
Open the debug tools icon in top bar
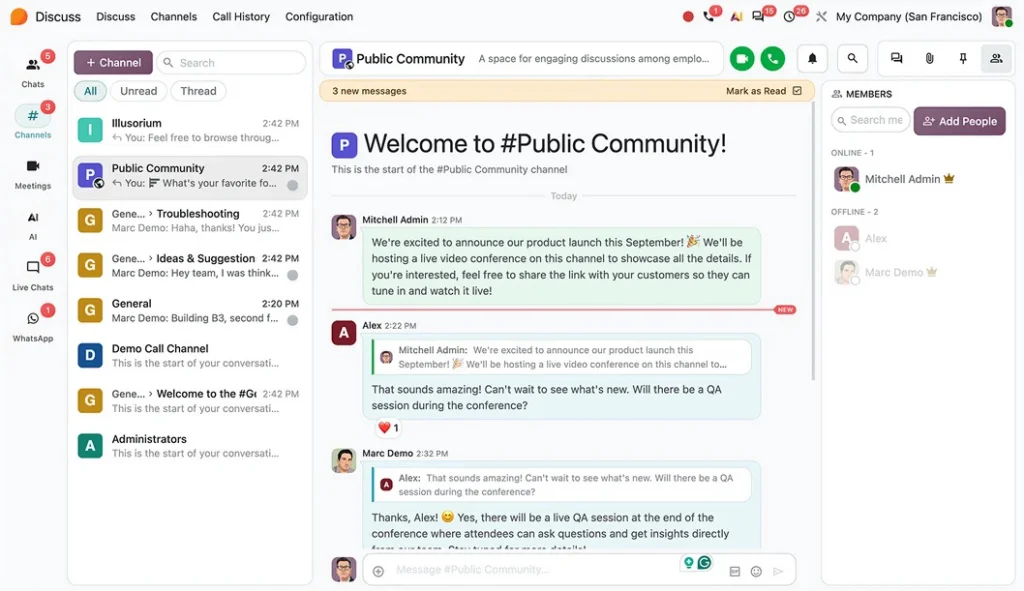coord(821,17)
